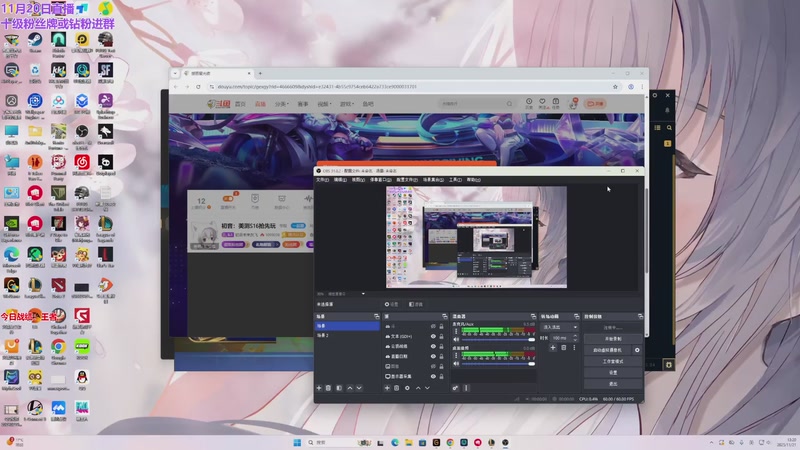Viewport: 800px width, 450px height.
Task: Show hidden system tray icons chevron
Action: coord(711,442)
